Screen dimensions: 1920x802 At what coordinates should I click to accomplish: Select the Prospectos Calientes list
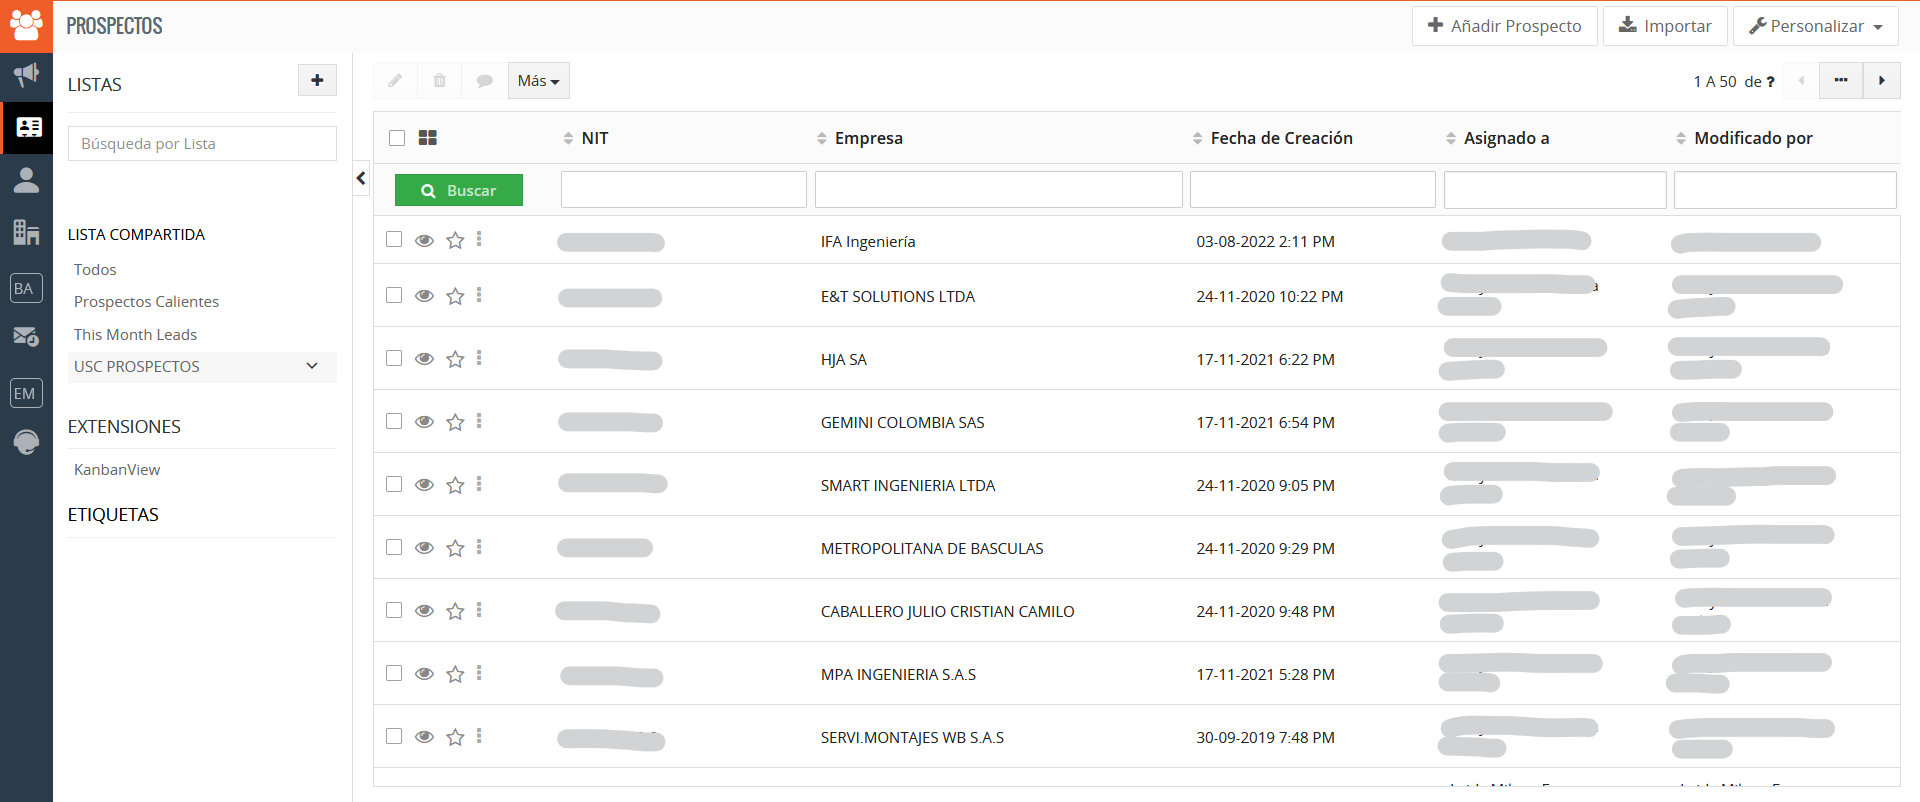146,301
